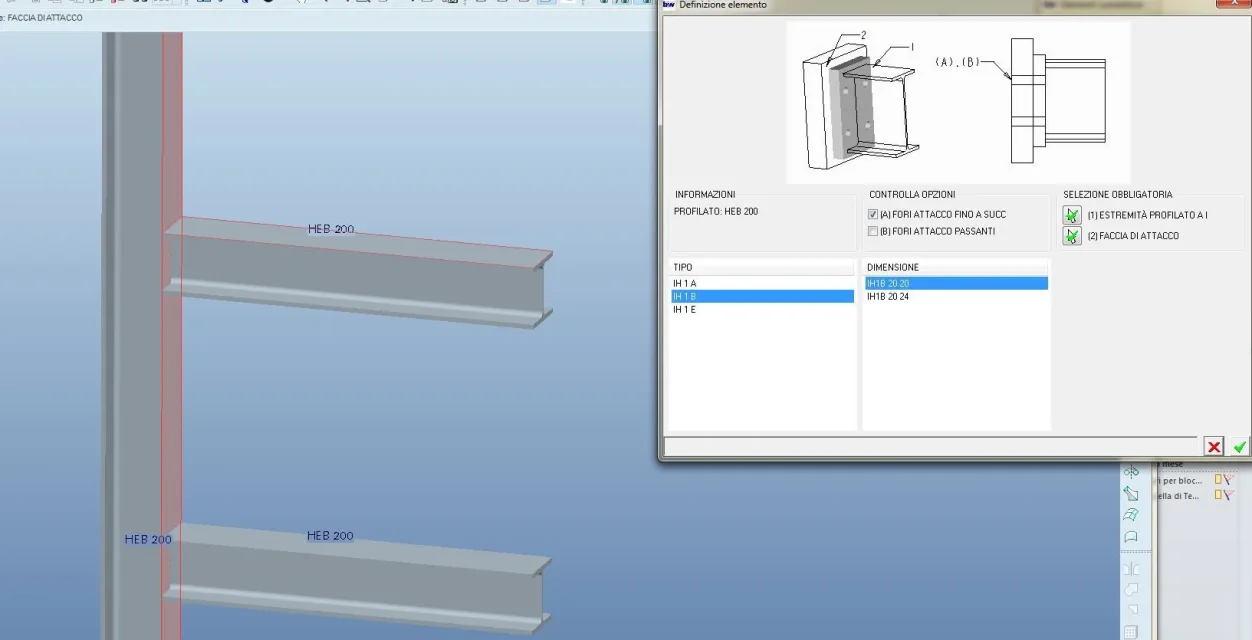Click the upper HEB 200 beam in viewport

click(358, 275)
